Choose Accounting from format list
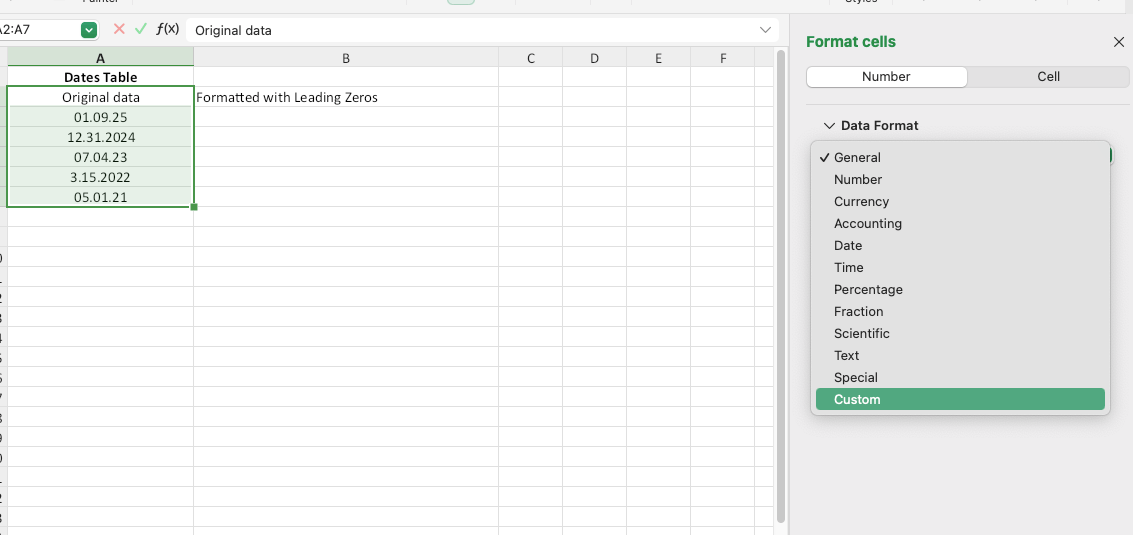Screen dimensions: 1133x535 click(x=960, y=223)
